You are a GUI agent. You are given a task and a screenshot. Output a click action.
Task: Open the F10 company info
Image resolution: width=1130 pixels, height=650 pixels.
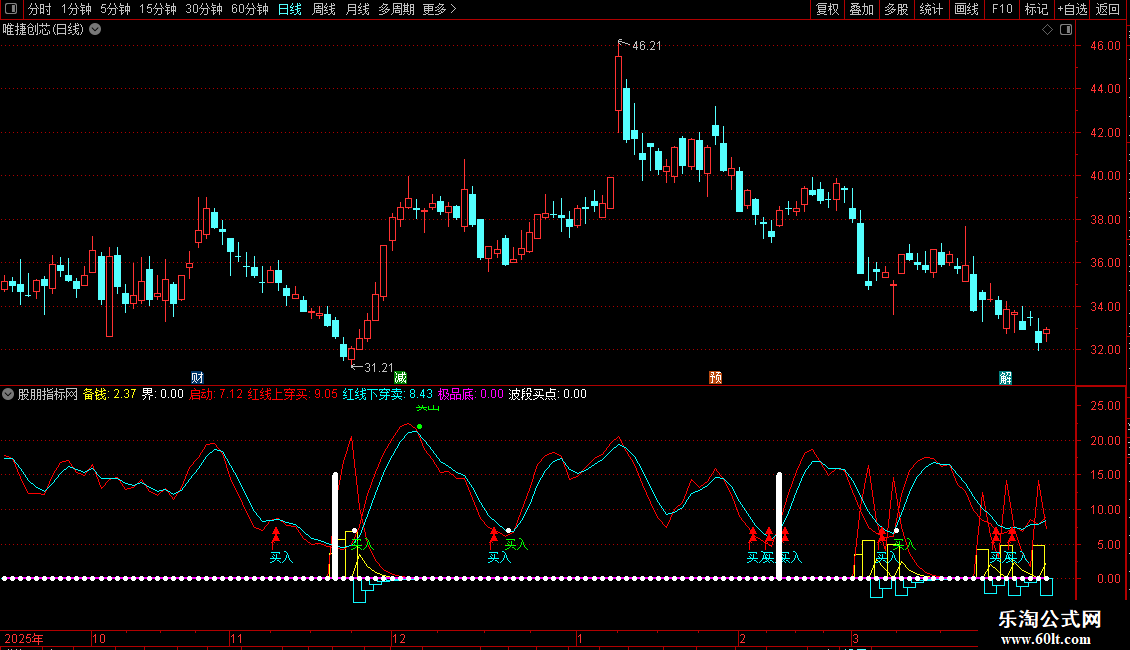pos(1002,9)
